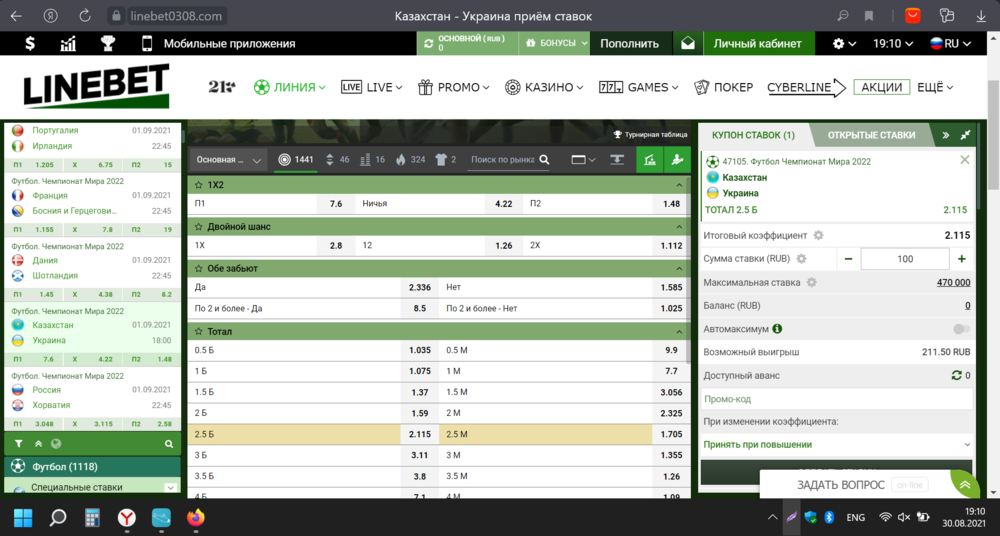Click the trophy icon in top bar
This screenshot has height=536, width=1000.
click(x=108, y=43)
